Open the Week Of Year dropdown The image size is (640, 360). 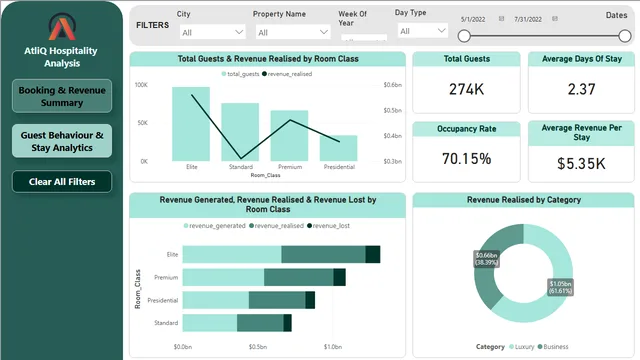pos(364,38)
